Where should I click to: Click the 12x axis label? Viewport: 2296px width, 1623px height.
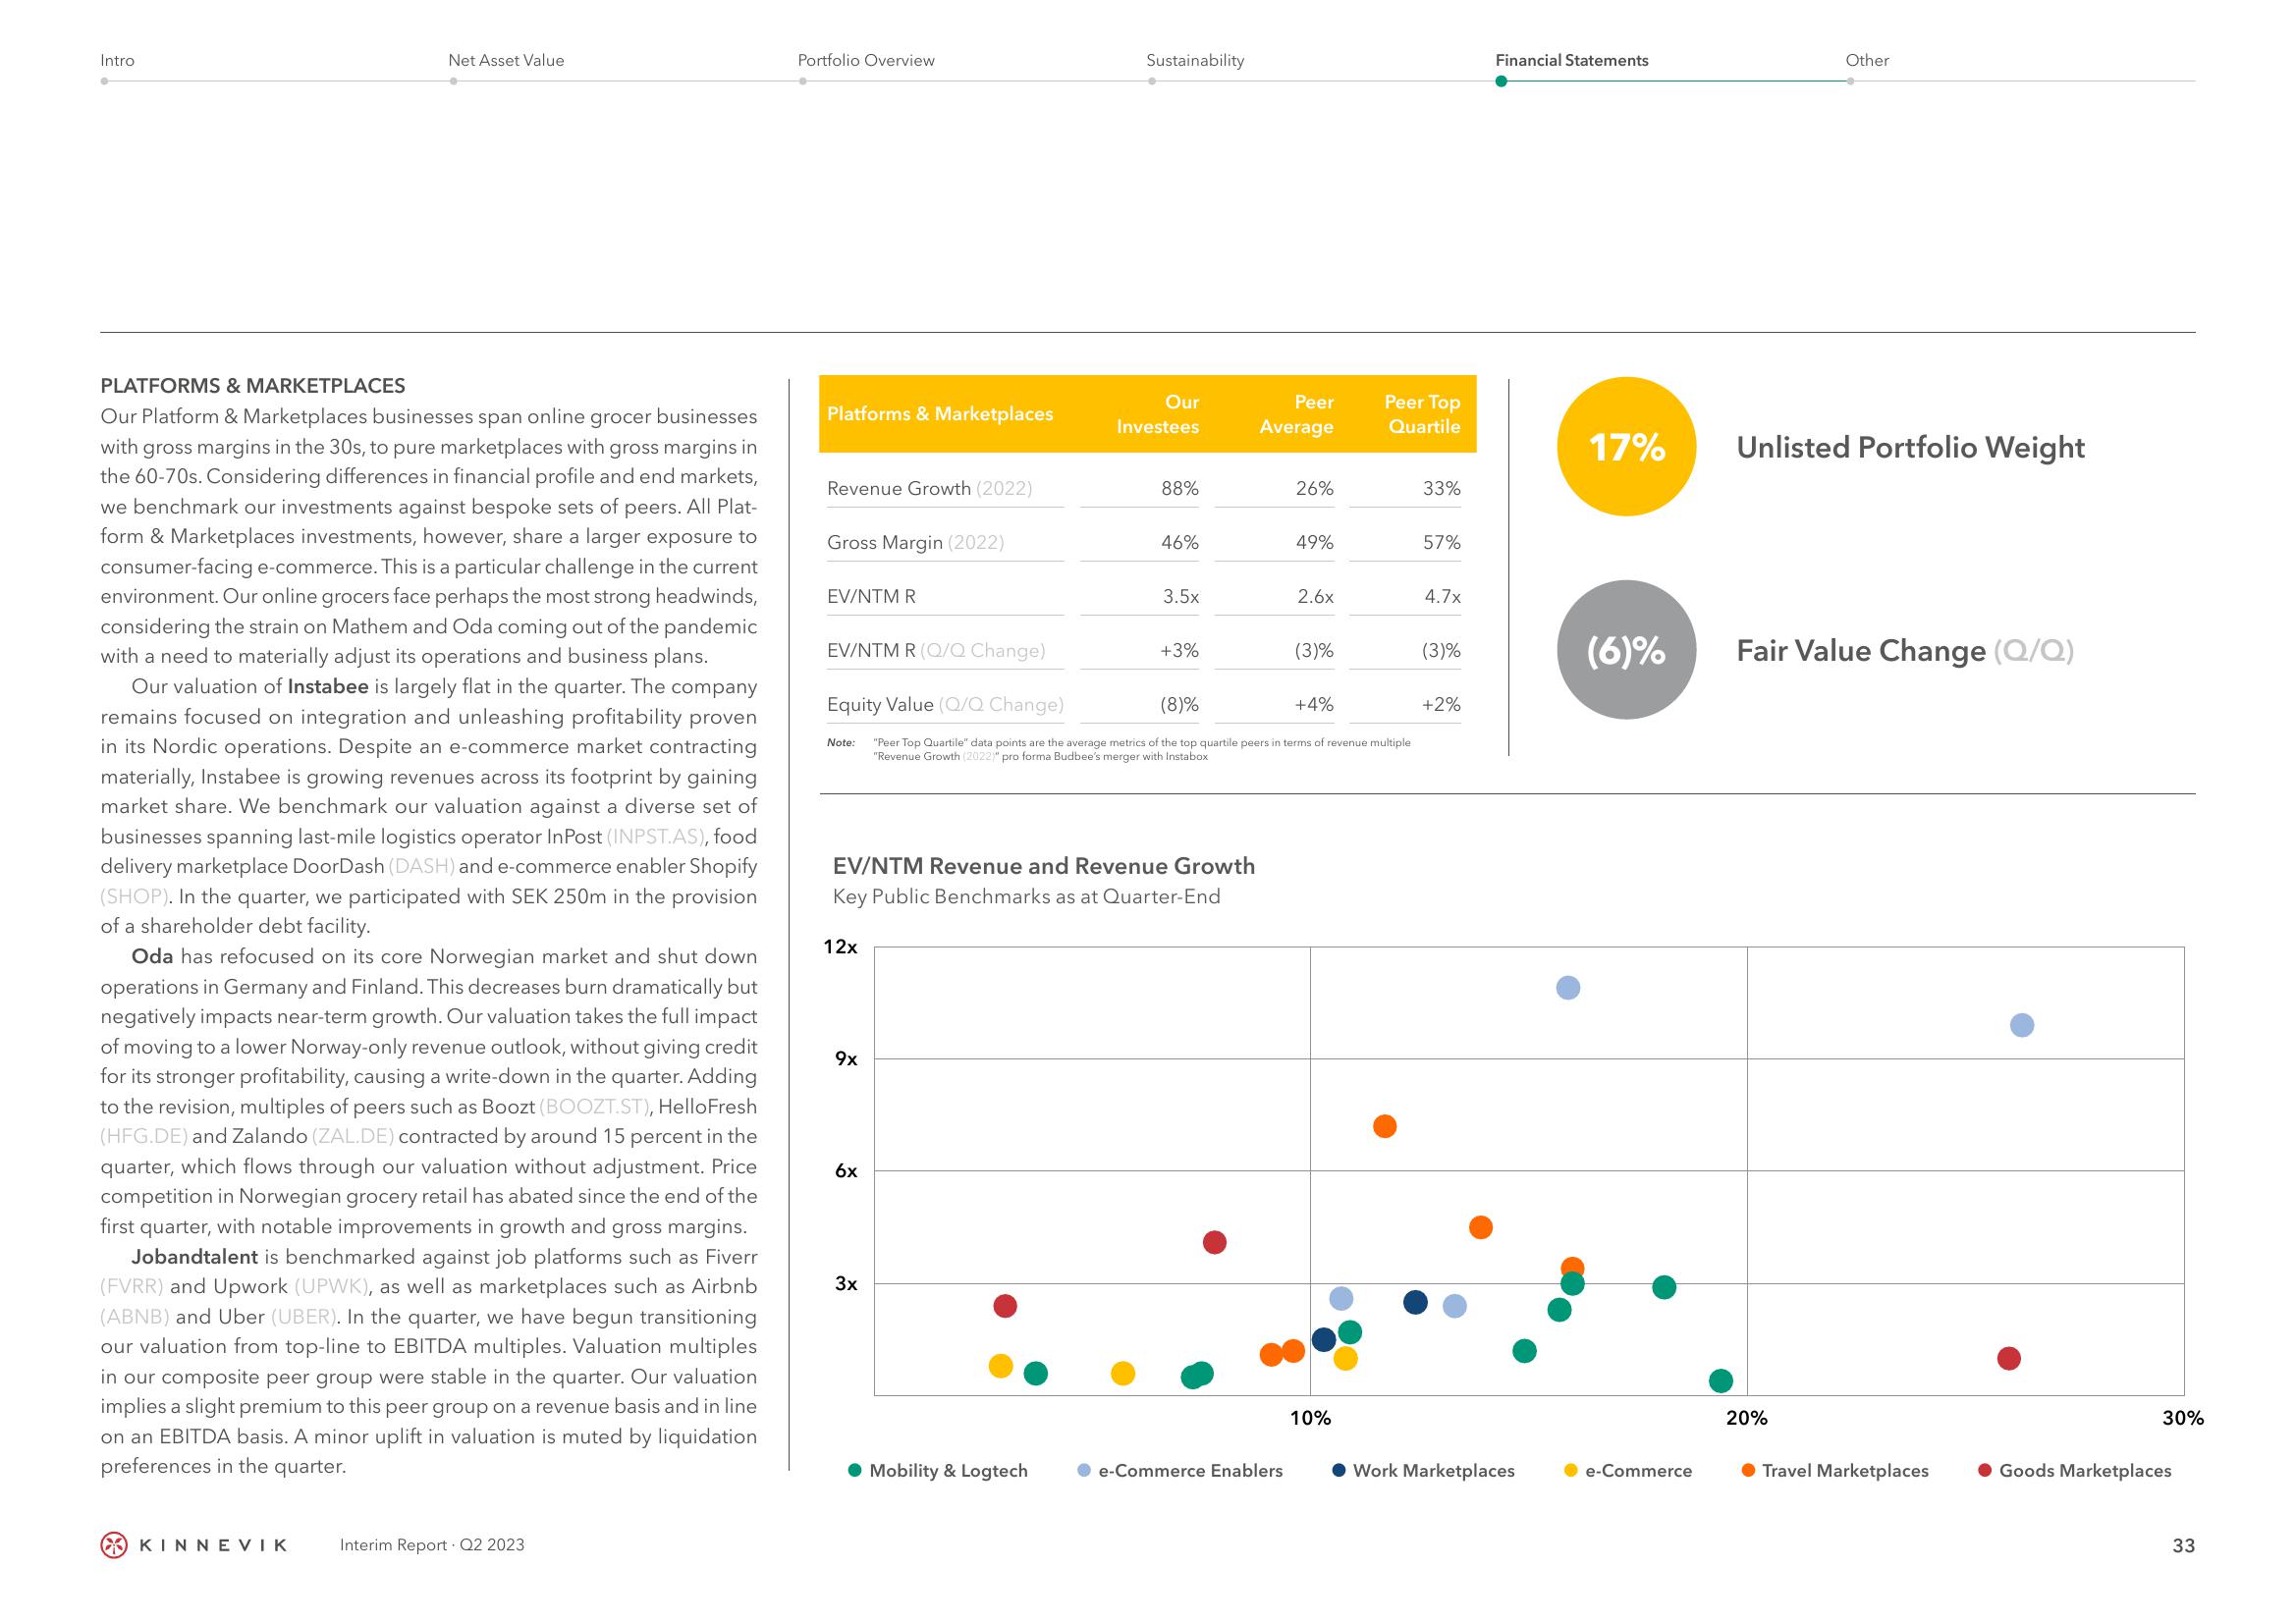pyautogui.click(x=840, y=946)
